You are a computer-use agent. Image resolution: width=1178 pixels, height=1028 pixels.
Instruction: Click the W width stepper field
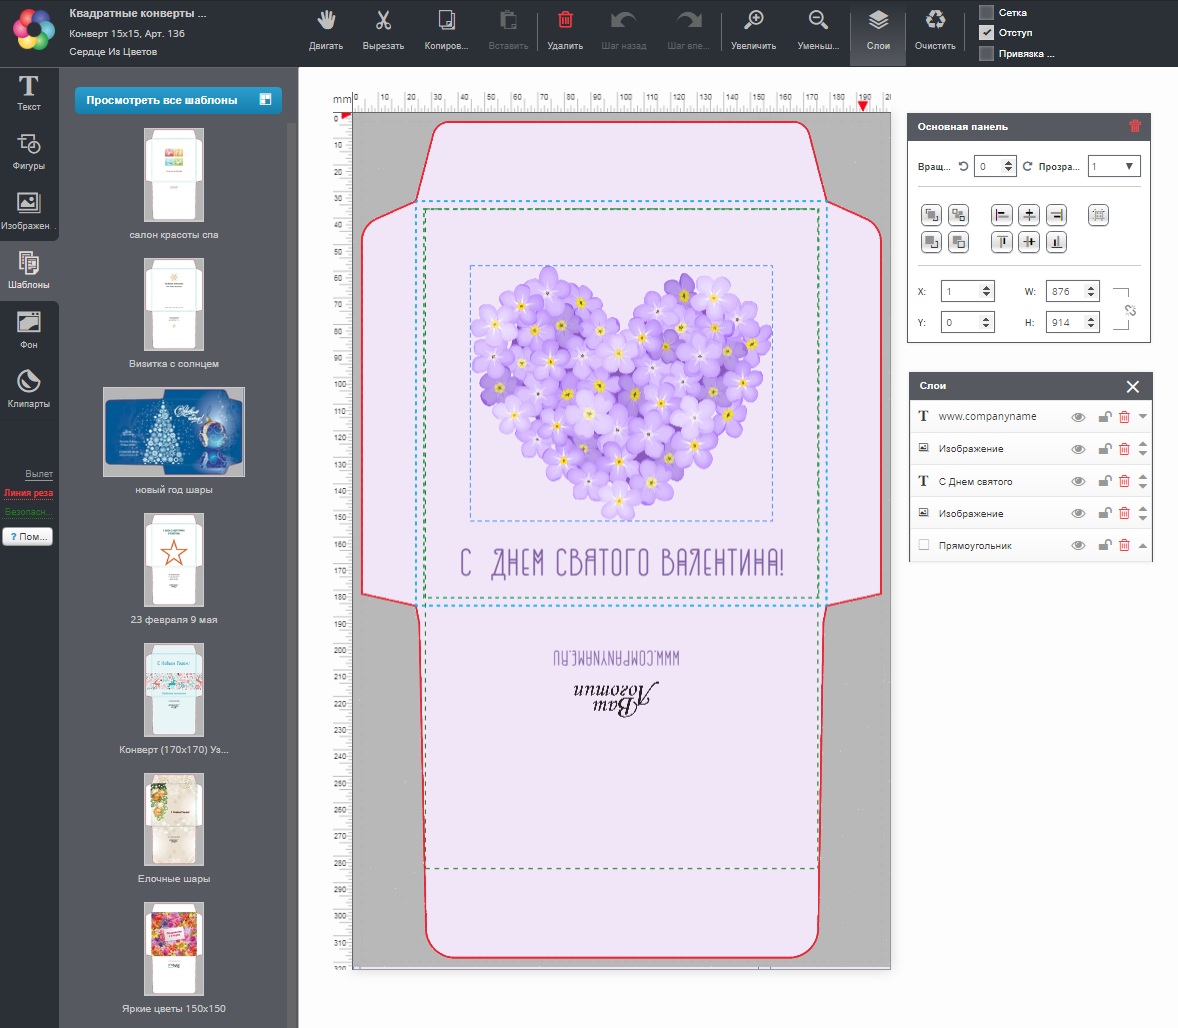pos(1073,292)
